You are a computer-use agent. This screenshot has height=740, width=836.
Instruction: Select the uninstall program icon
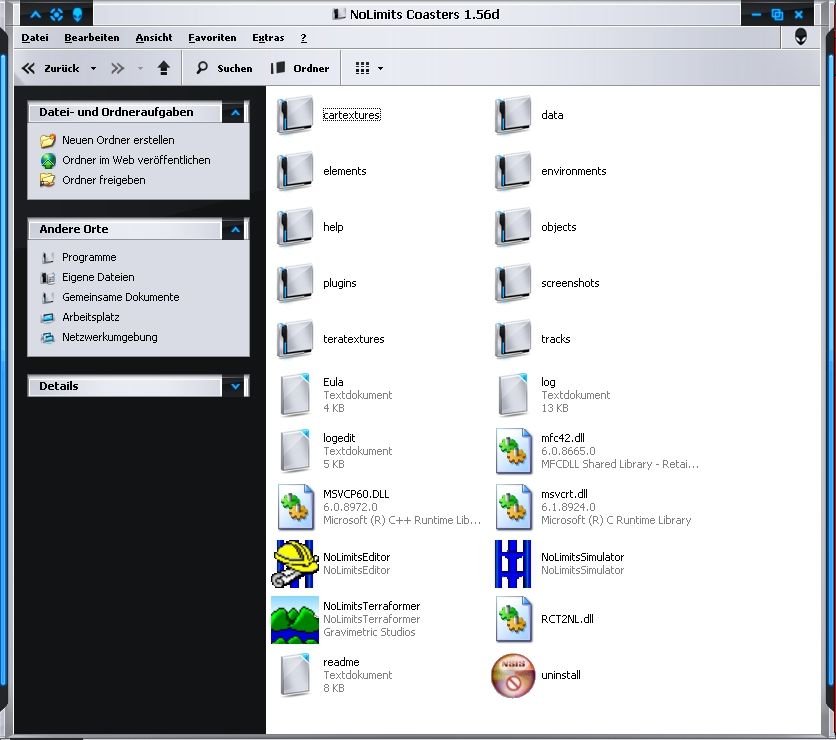[x=513, y=675]
